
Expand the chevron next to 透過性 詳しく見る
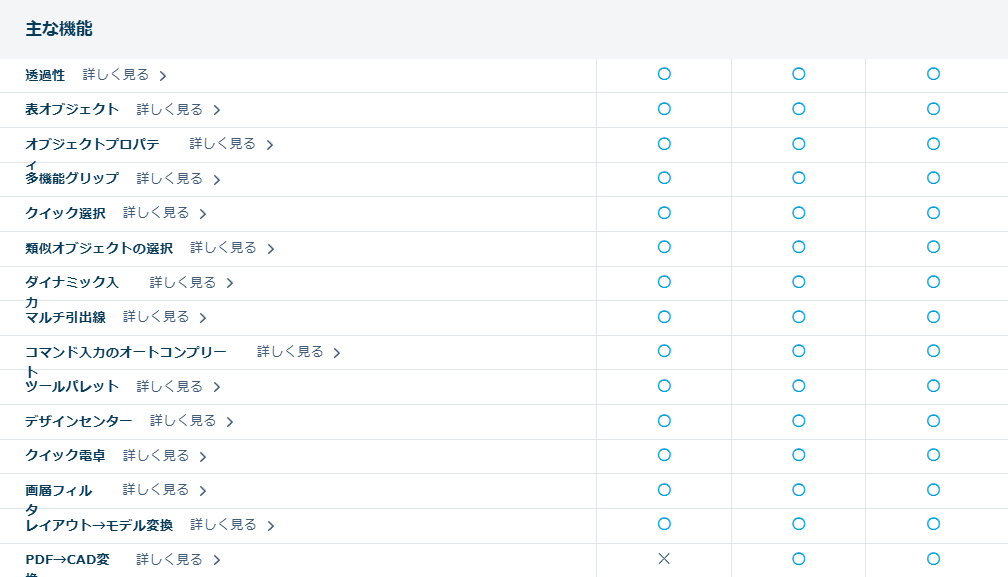pos(163,76)
